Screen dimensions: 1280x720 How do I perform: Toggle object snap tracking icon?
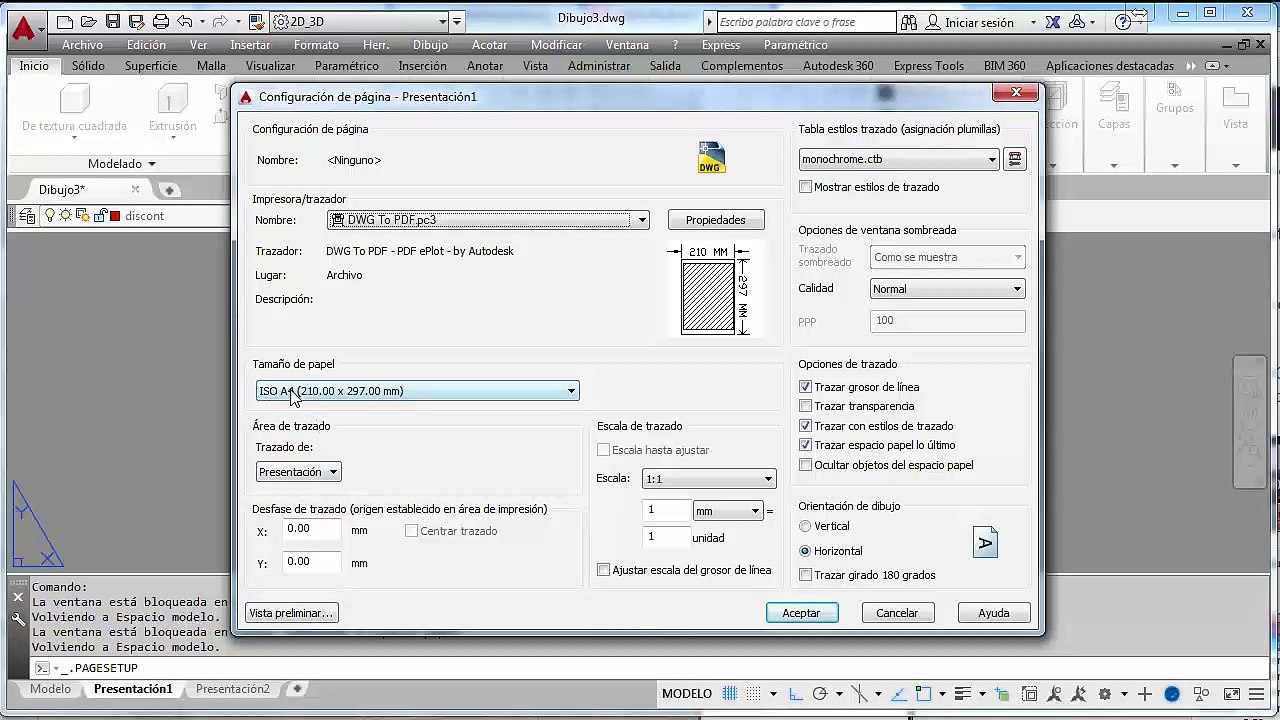pyautogui.click(x=900, y=694)
